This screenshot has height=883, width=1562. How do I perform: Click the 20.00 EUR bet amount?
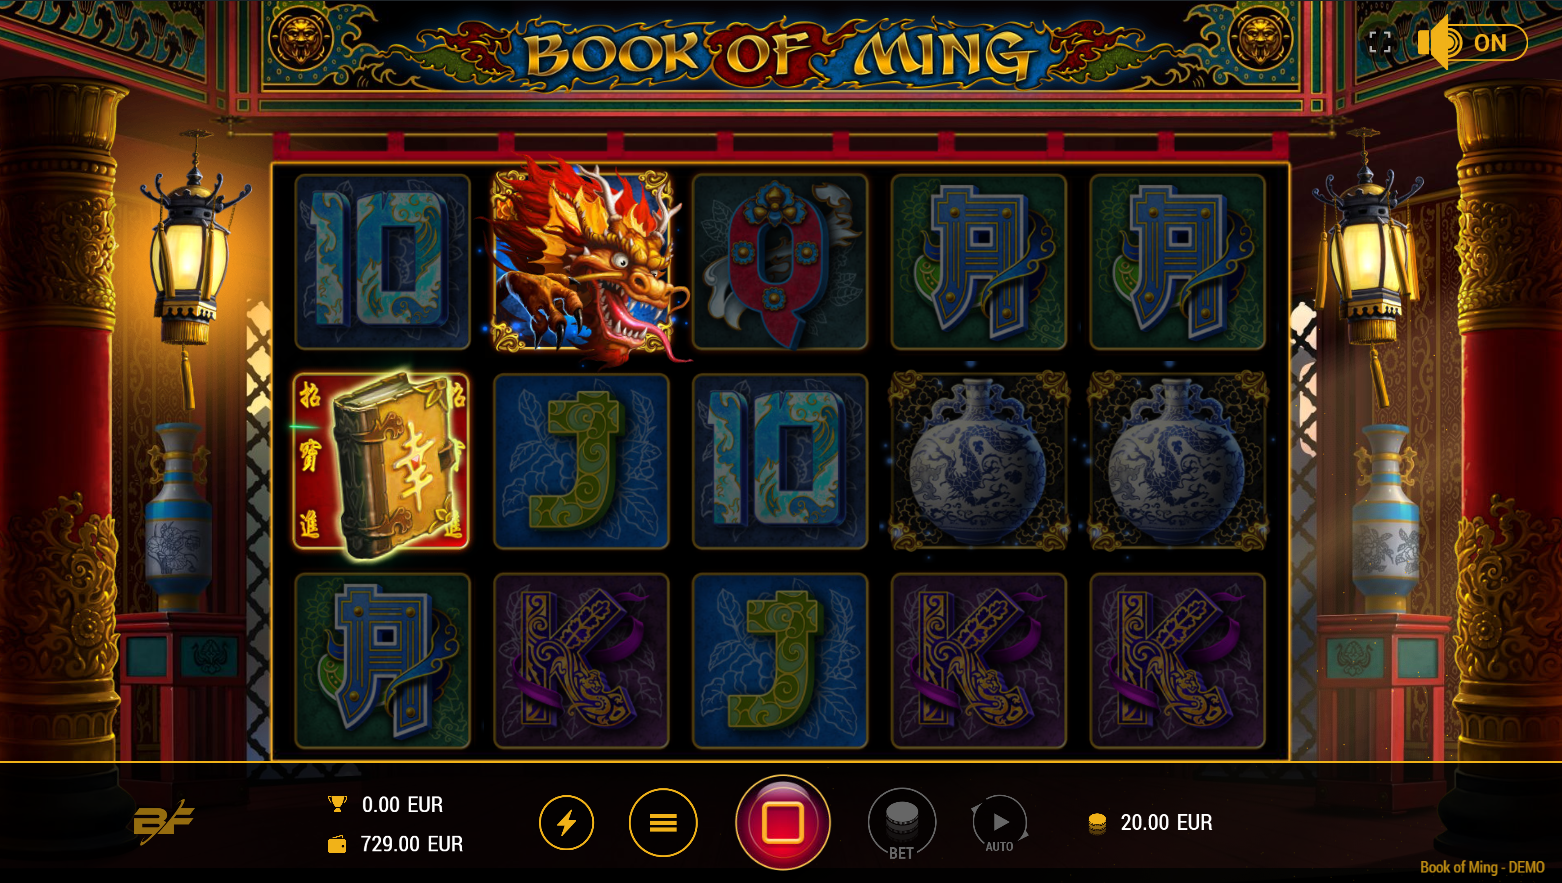(x=1166, y=822)
